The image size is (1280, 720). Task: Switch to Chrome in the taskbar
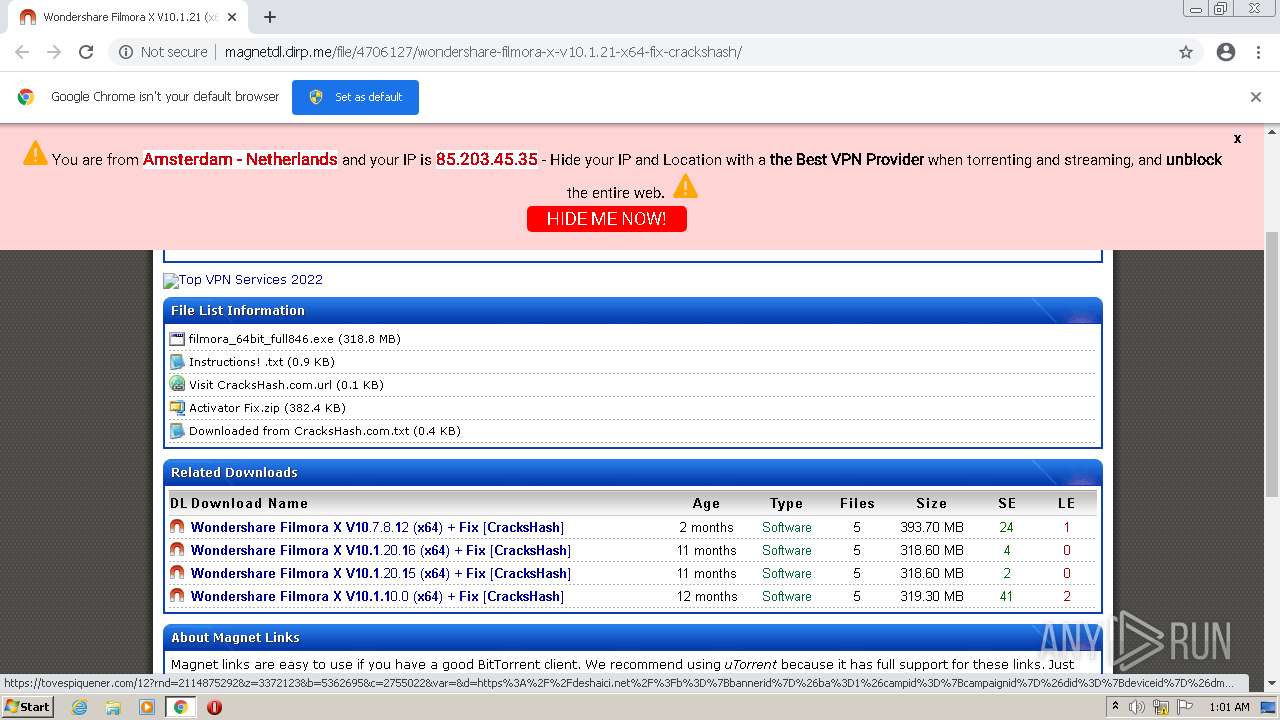pyautogui.click(x=181, y=707)
